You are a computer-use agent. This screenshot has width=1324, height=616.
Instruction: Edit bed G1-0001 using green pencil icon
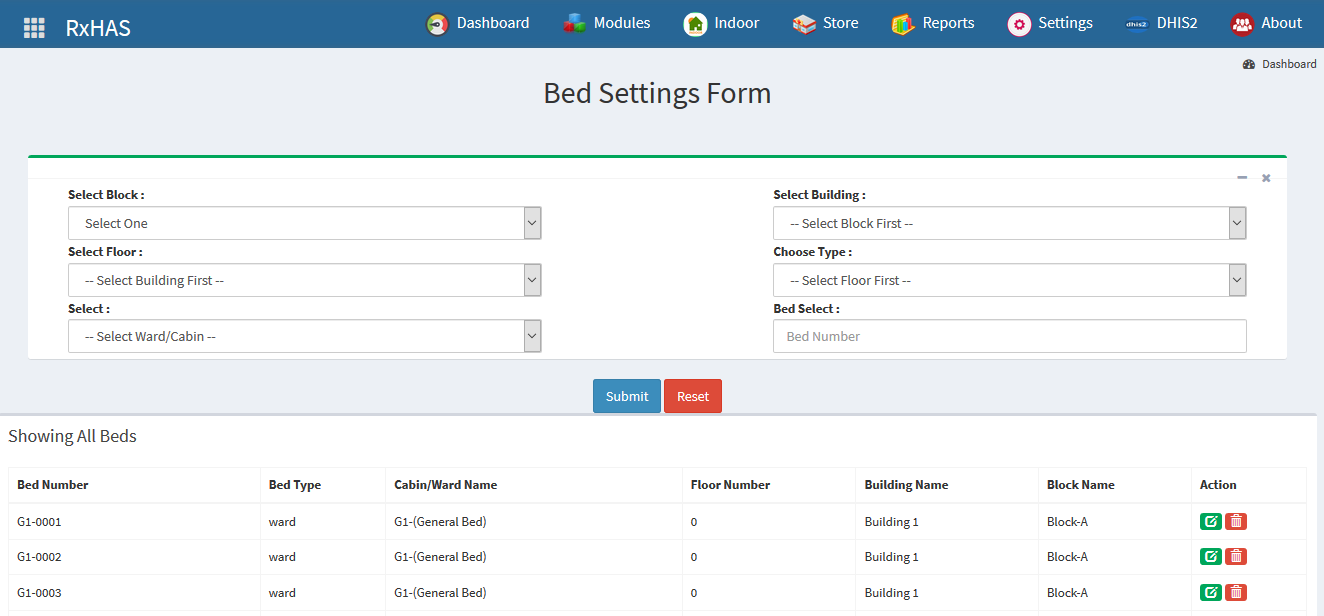pyautogui.click(x=1210, y=521)
